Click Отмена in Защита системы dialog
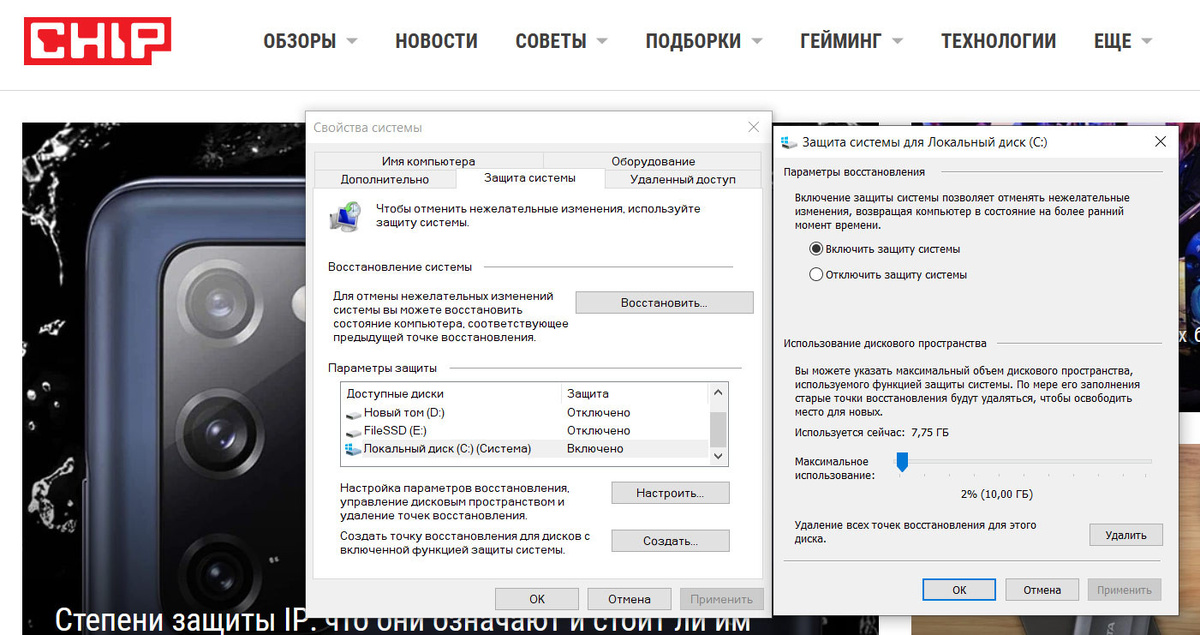1200x635 pixels. pos(1042,590)
